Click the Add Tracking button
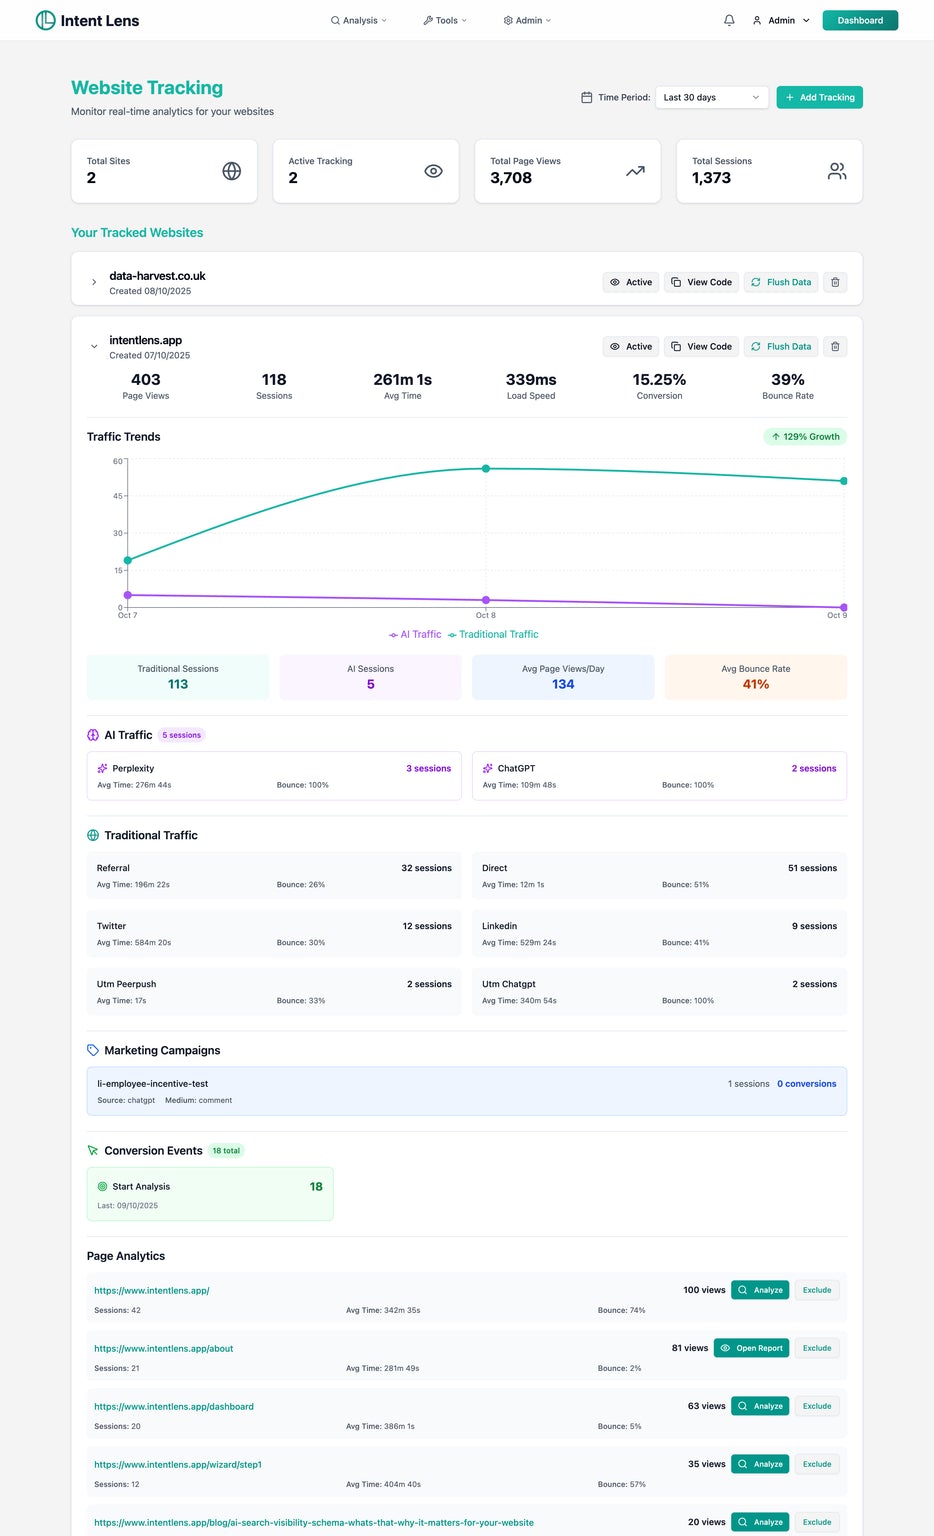 coord(819,97)
